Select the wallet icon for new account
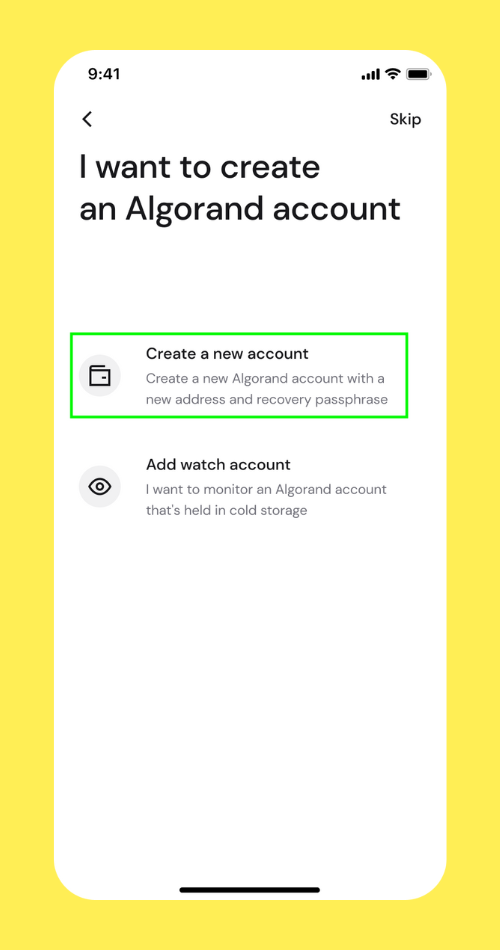 100,376
